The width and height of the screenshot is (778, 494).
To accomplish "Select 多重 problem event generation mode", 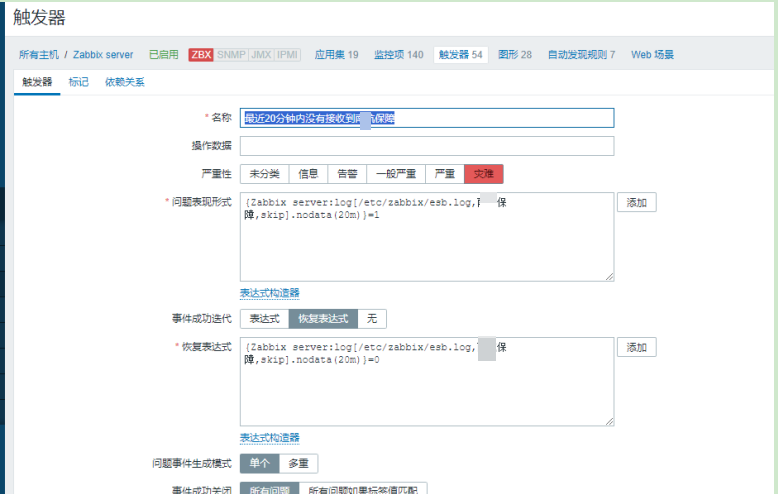I will (x=299, y=464).
